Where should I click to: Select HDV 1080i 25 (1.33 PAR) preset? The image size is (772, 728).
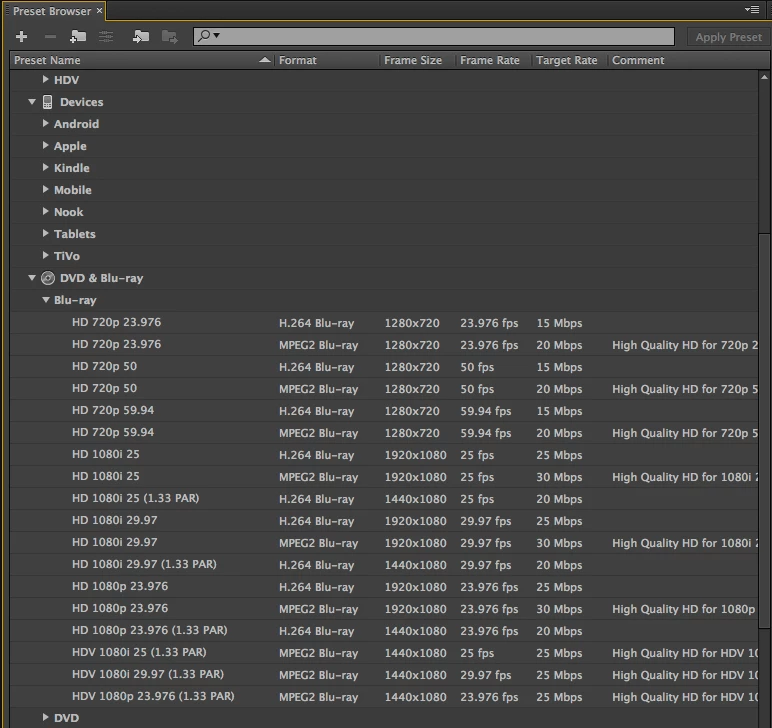(384, 652)
